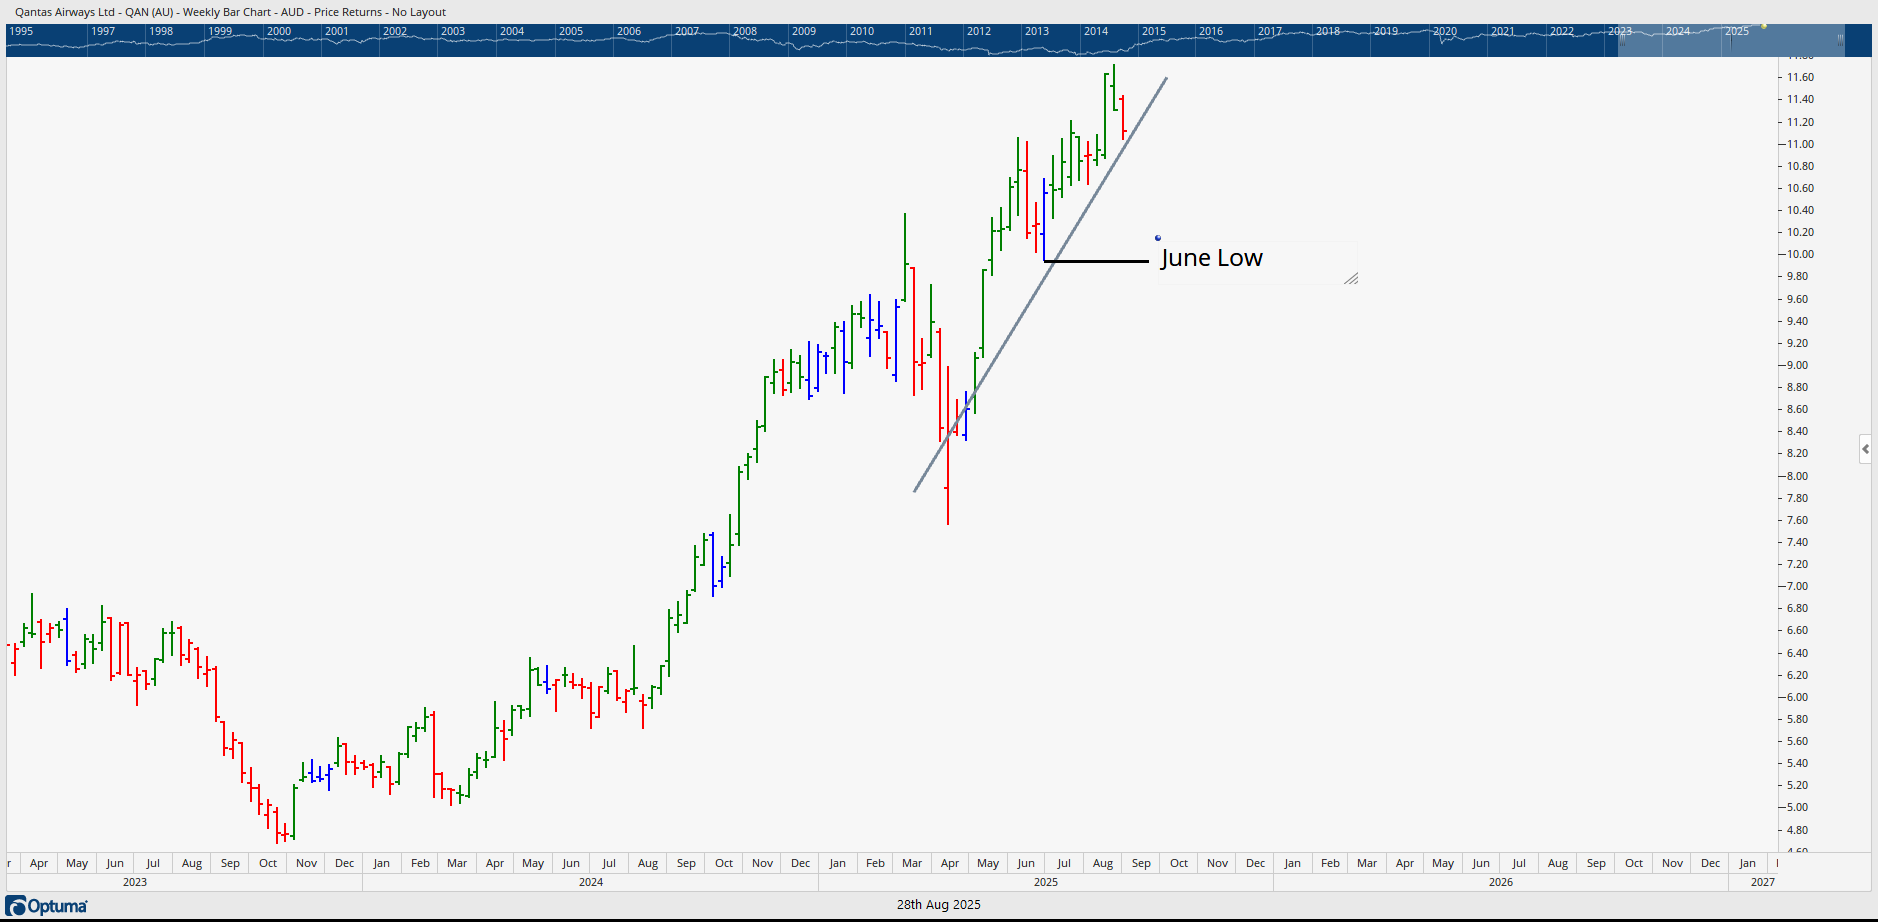Click the Optuma logo

click(47, 906)
